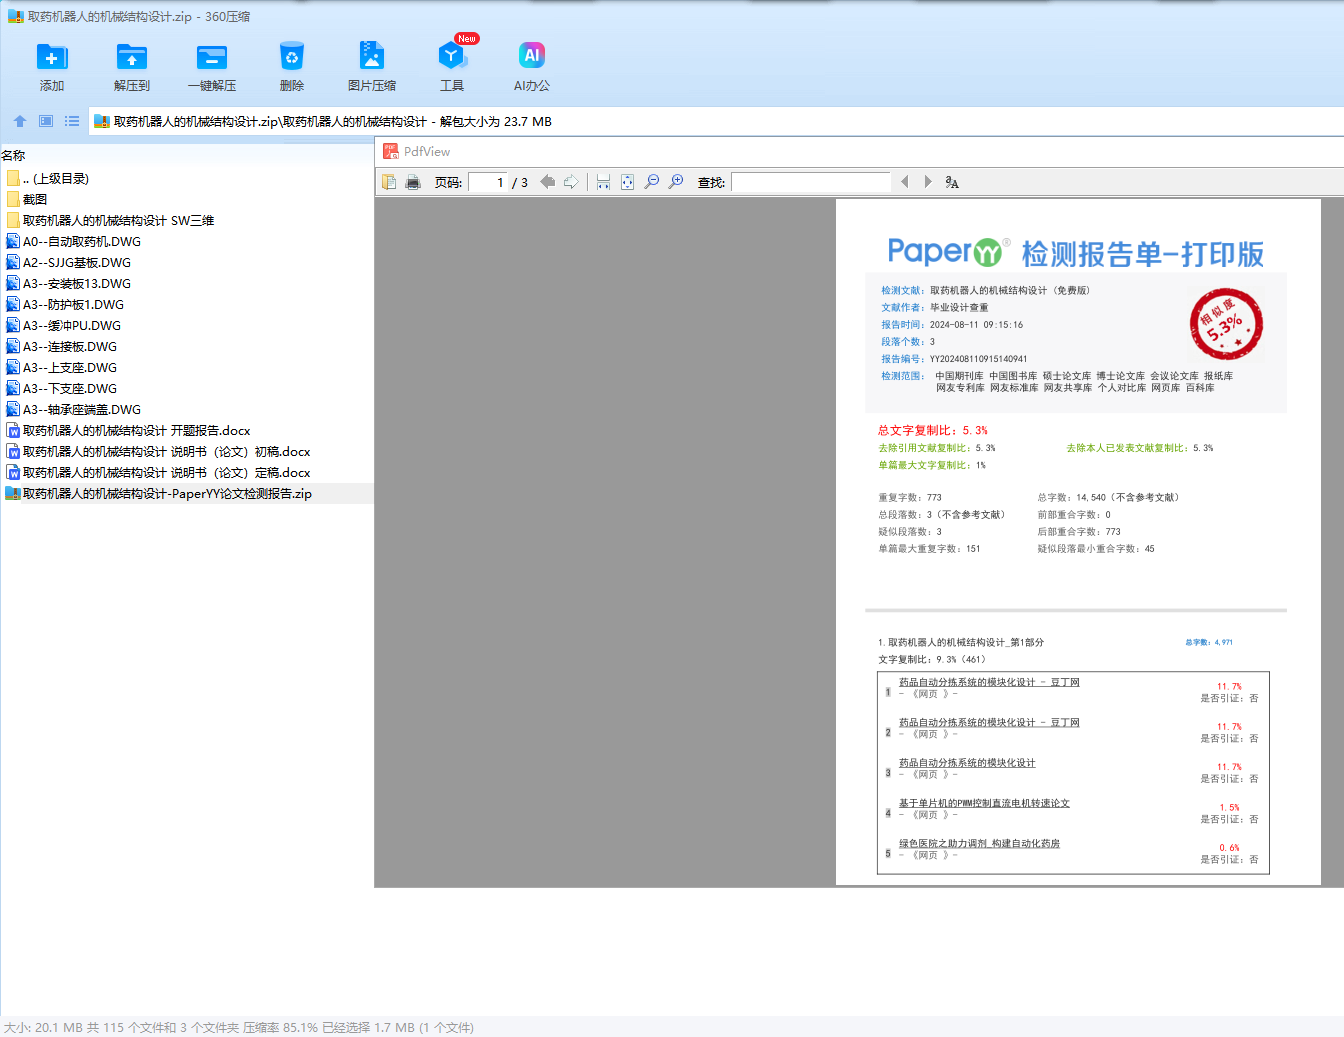Image resolution: width=1344 pixels, height=1037 pixels.
Task: Click the PdfView panel icon
Action: pos(391,151)
